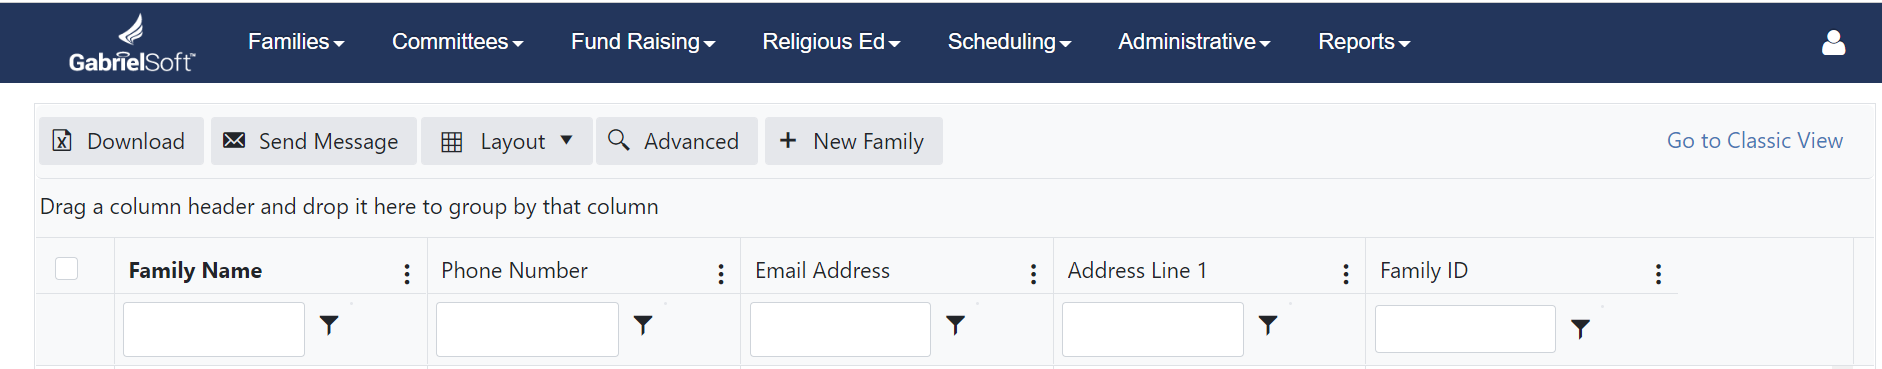The image size is (1882, 369).
Task: Toggle the select-all rows checkbox
Action: pos(67,268)
